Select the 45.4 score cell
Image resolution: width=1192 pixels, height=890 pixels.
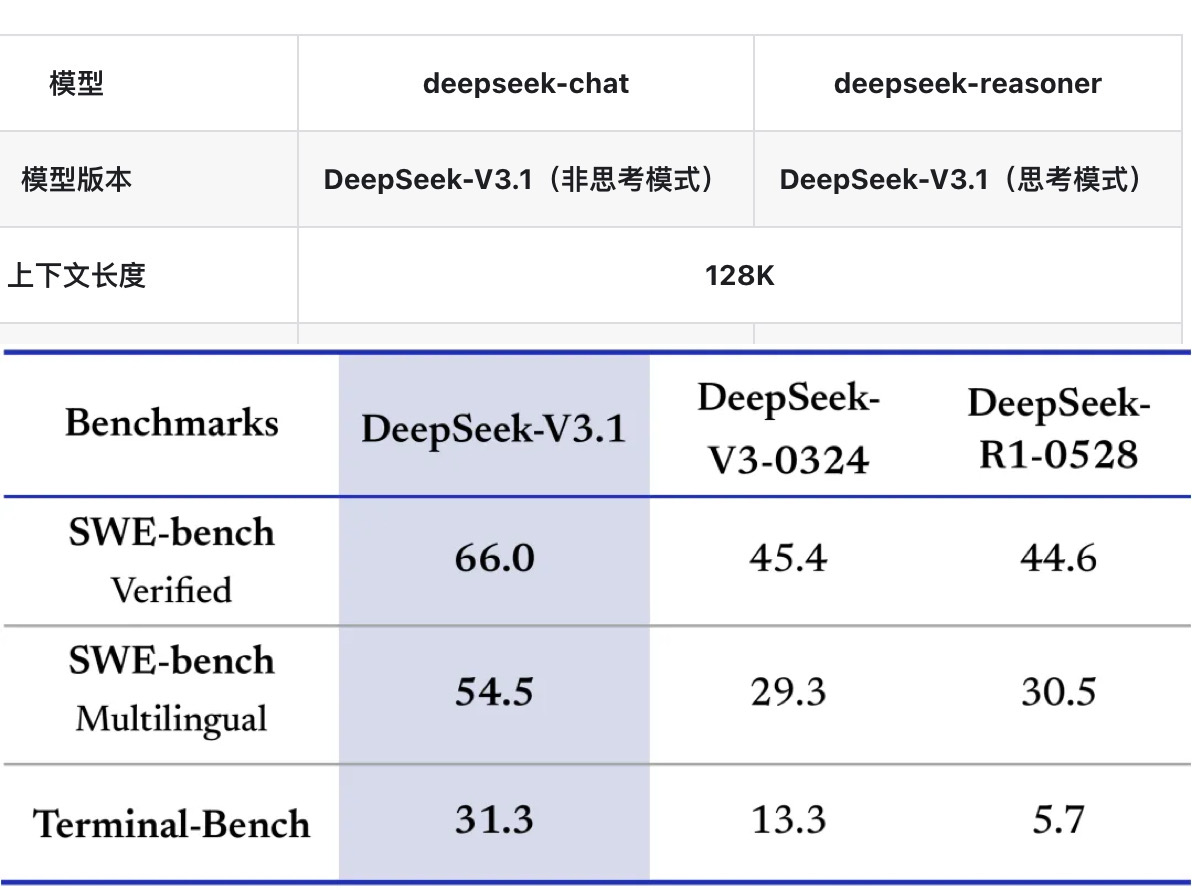pos(788,558)
